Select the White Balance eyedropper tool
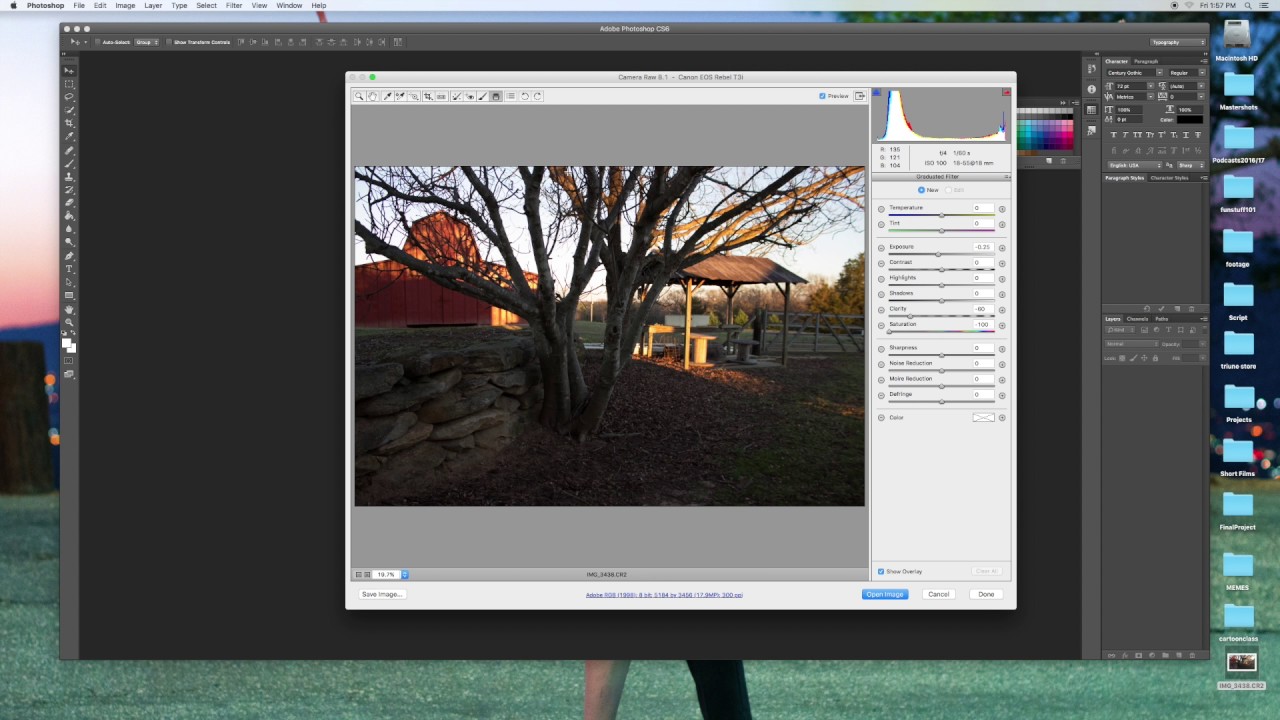This screenshot has width=1280, height=720. (x=387, y=96)
